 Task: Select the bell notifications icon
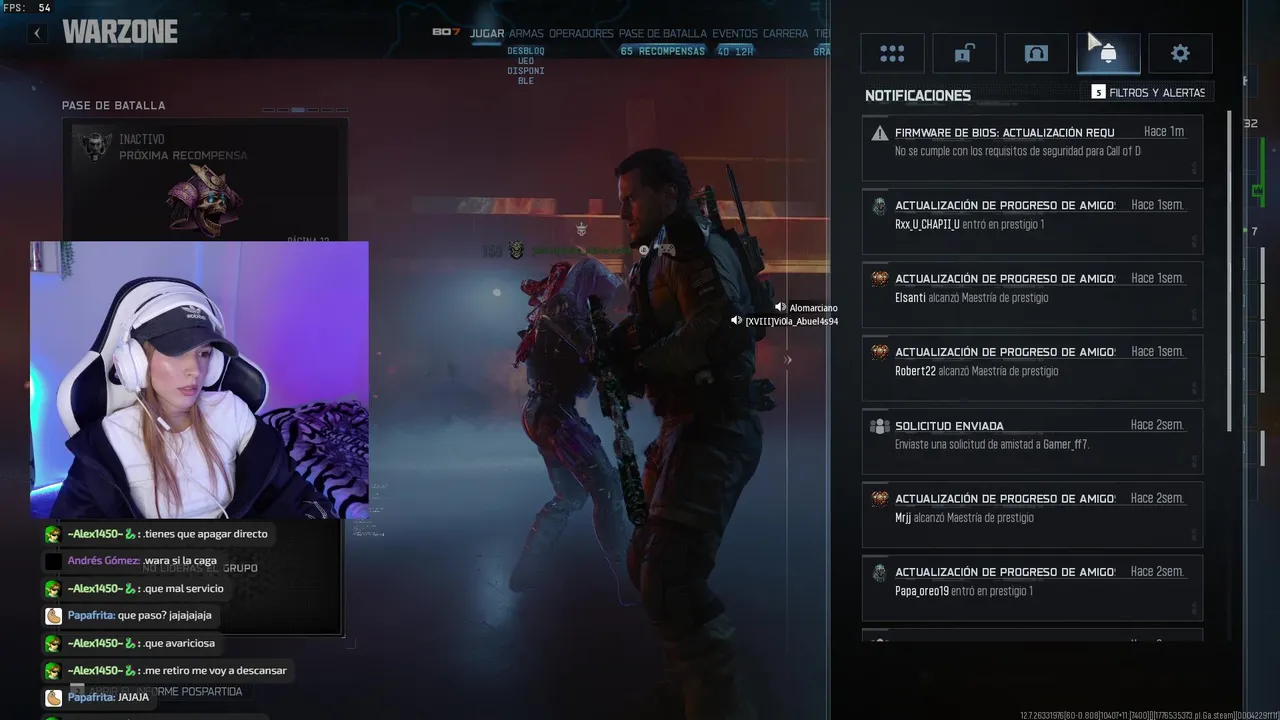(1108, 53)
